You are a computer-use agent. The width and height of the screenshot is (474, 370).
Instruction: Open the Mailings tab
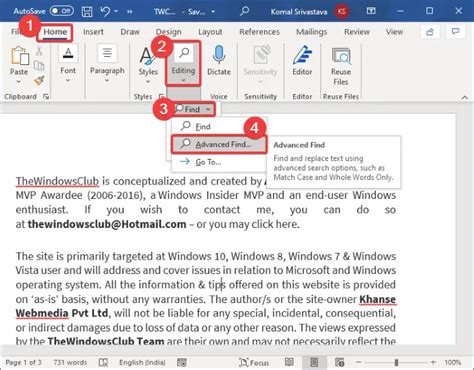311,32
